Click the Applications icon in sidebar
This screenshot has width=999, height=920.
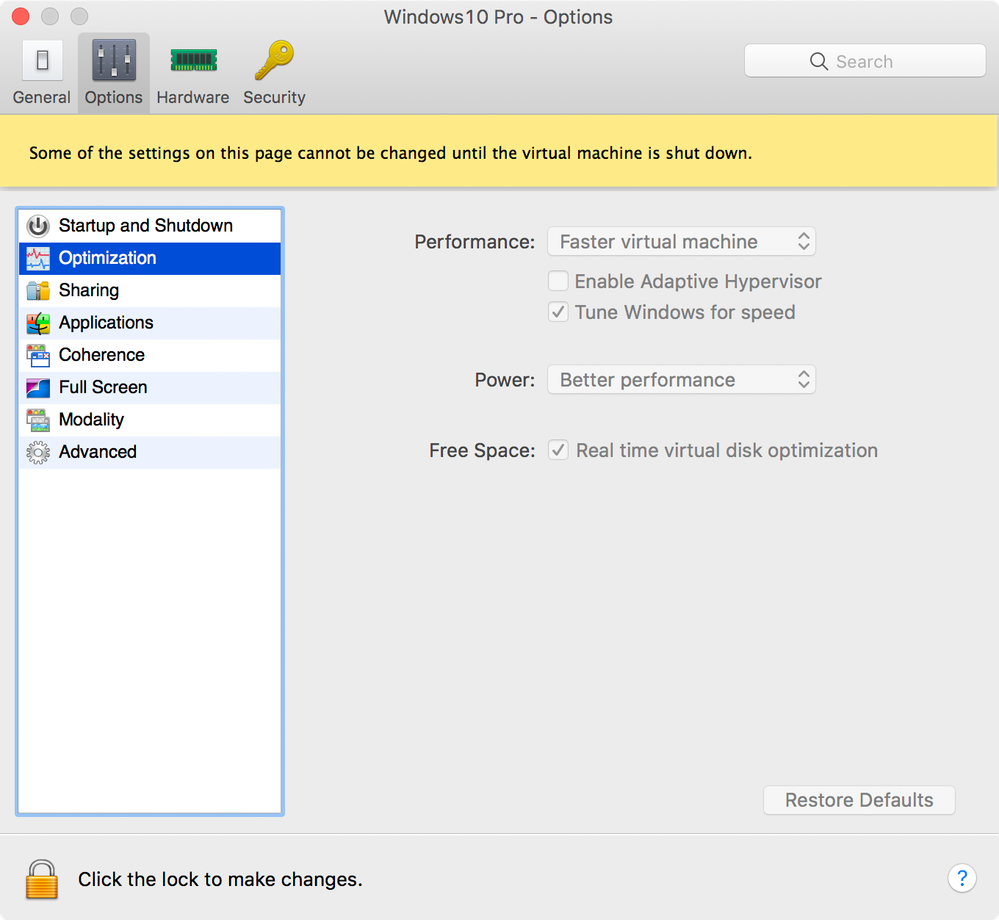coord(38,323)
